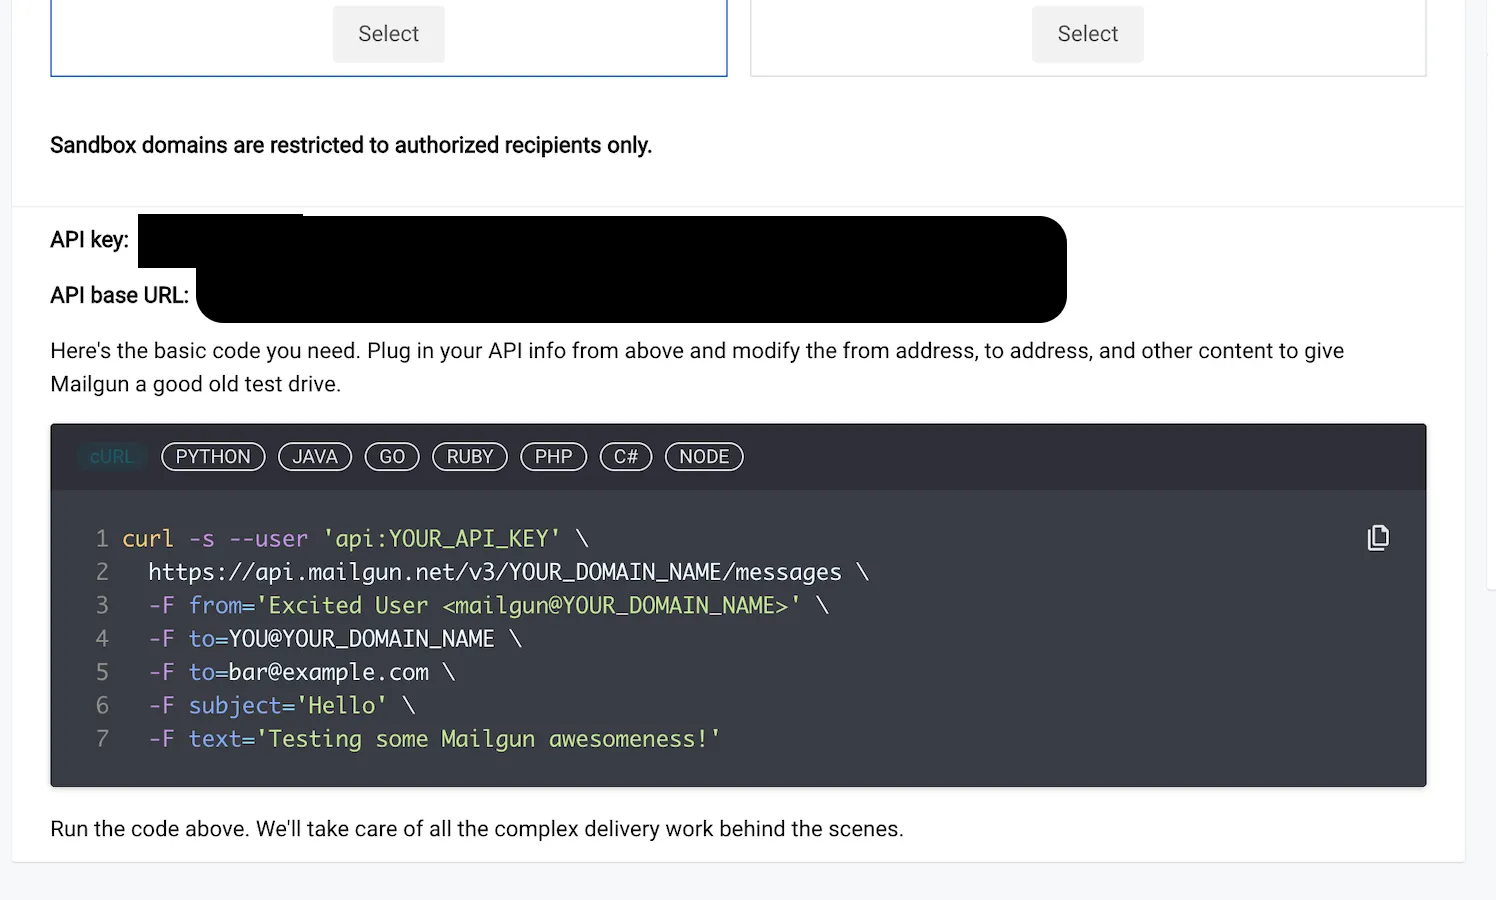The height and width of the screenshot is (900, 1496).
Task: Click the API key label
Action: pyautogui.click(x=90, y=240)
